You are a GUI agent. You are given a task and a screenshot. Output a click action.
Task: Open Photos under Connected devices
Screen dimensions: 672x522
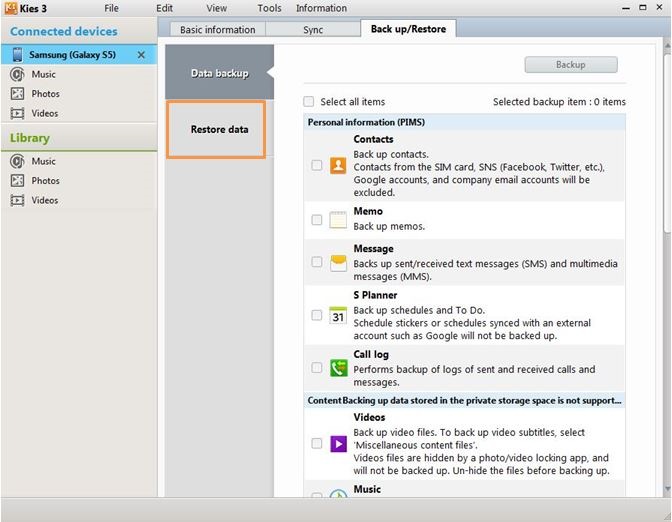click(x=45, y=94)
